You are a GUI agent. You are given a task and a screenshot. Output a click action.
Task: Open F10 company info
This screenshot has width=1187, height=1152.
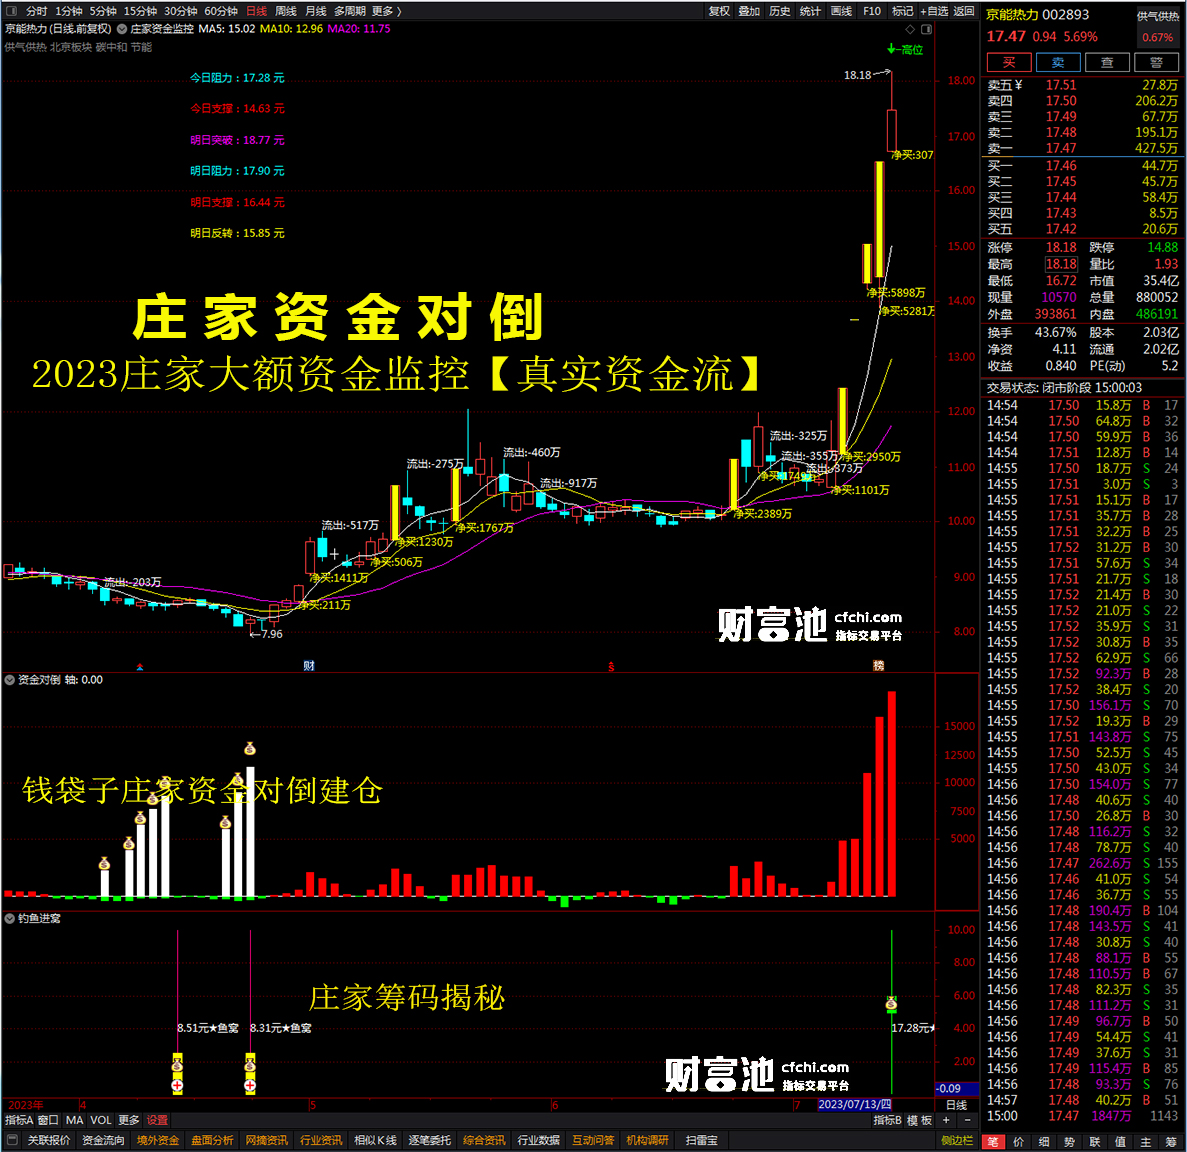pyautogui.click(x=872, y=11)
